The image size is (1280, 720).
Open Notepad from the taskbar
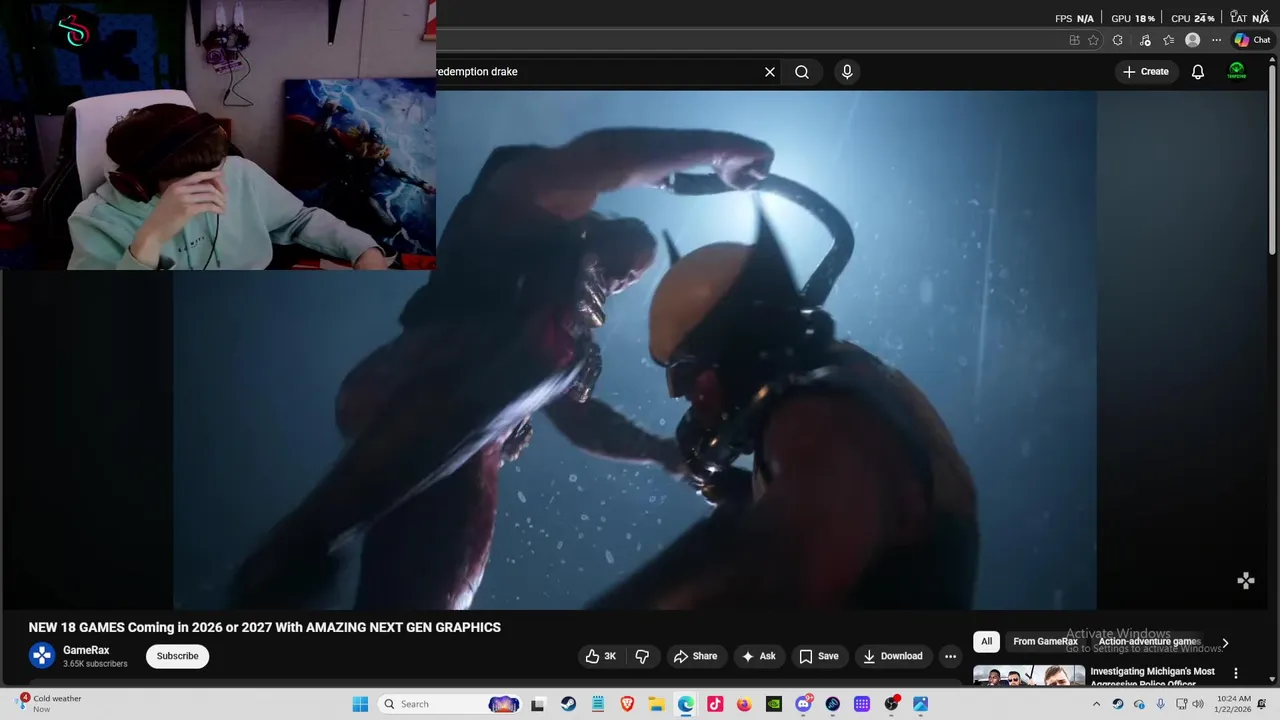coord(598,704)
